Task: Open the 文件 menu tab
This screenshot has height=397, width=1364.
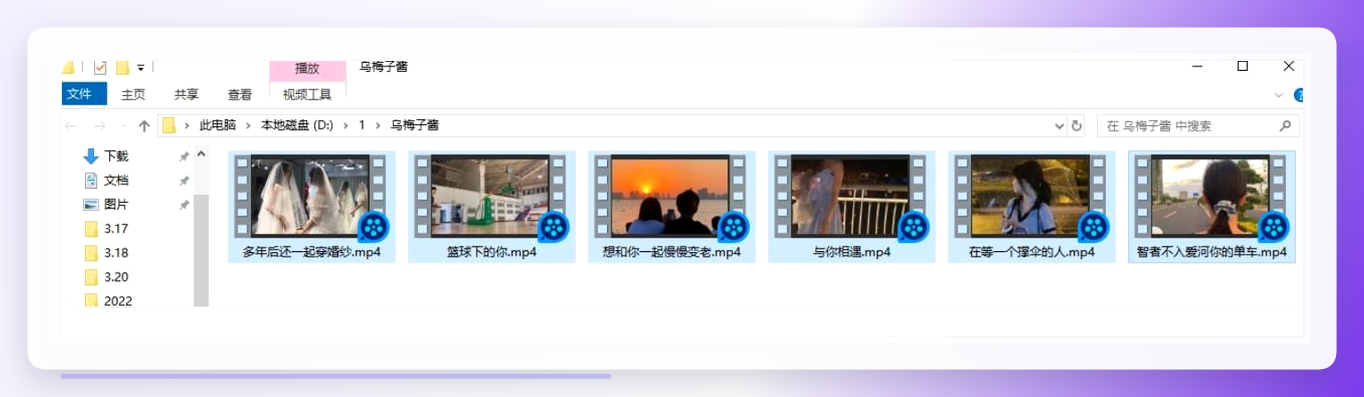Action: point(84,94)
